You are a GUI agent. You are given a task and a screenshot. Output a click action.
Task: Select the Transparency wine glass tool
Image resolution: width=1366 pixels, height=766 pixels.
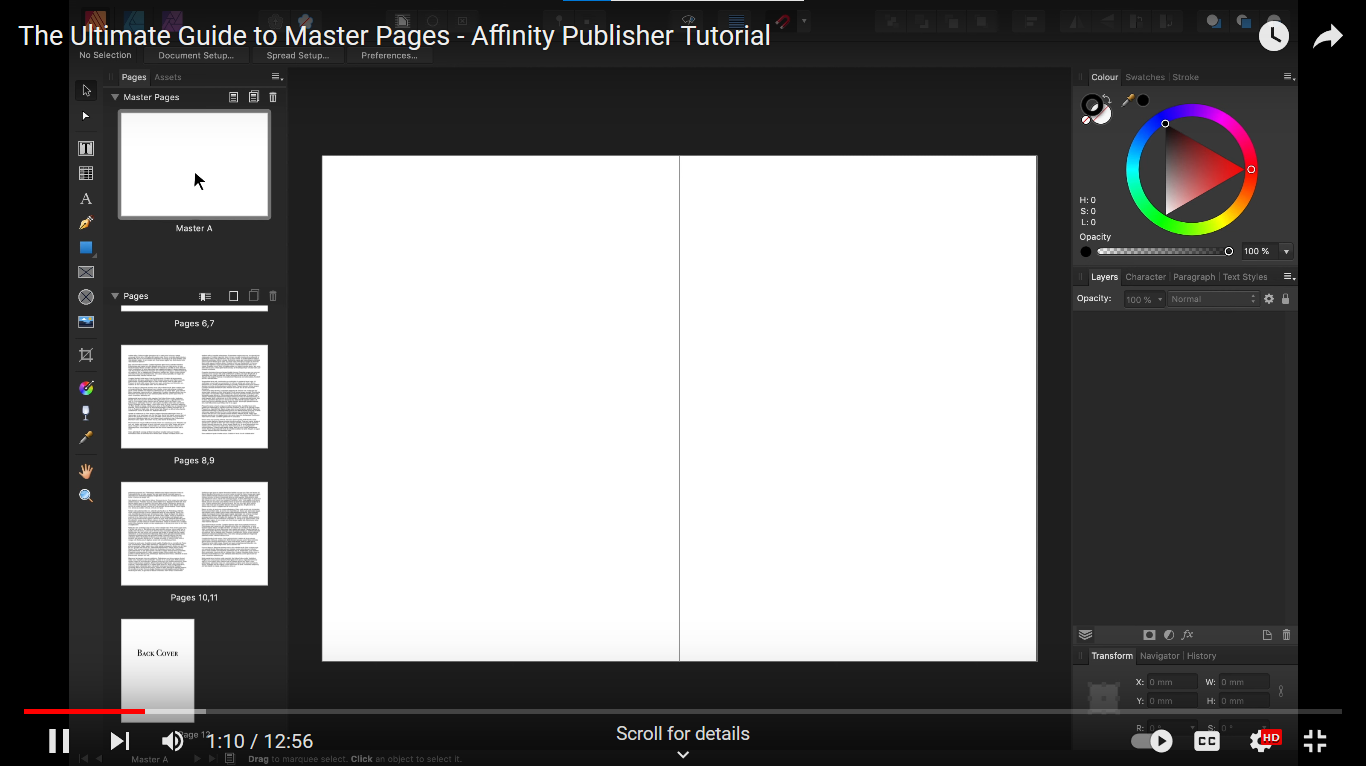(x=86, y=413)
